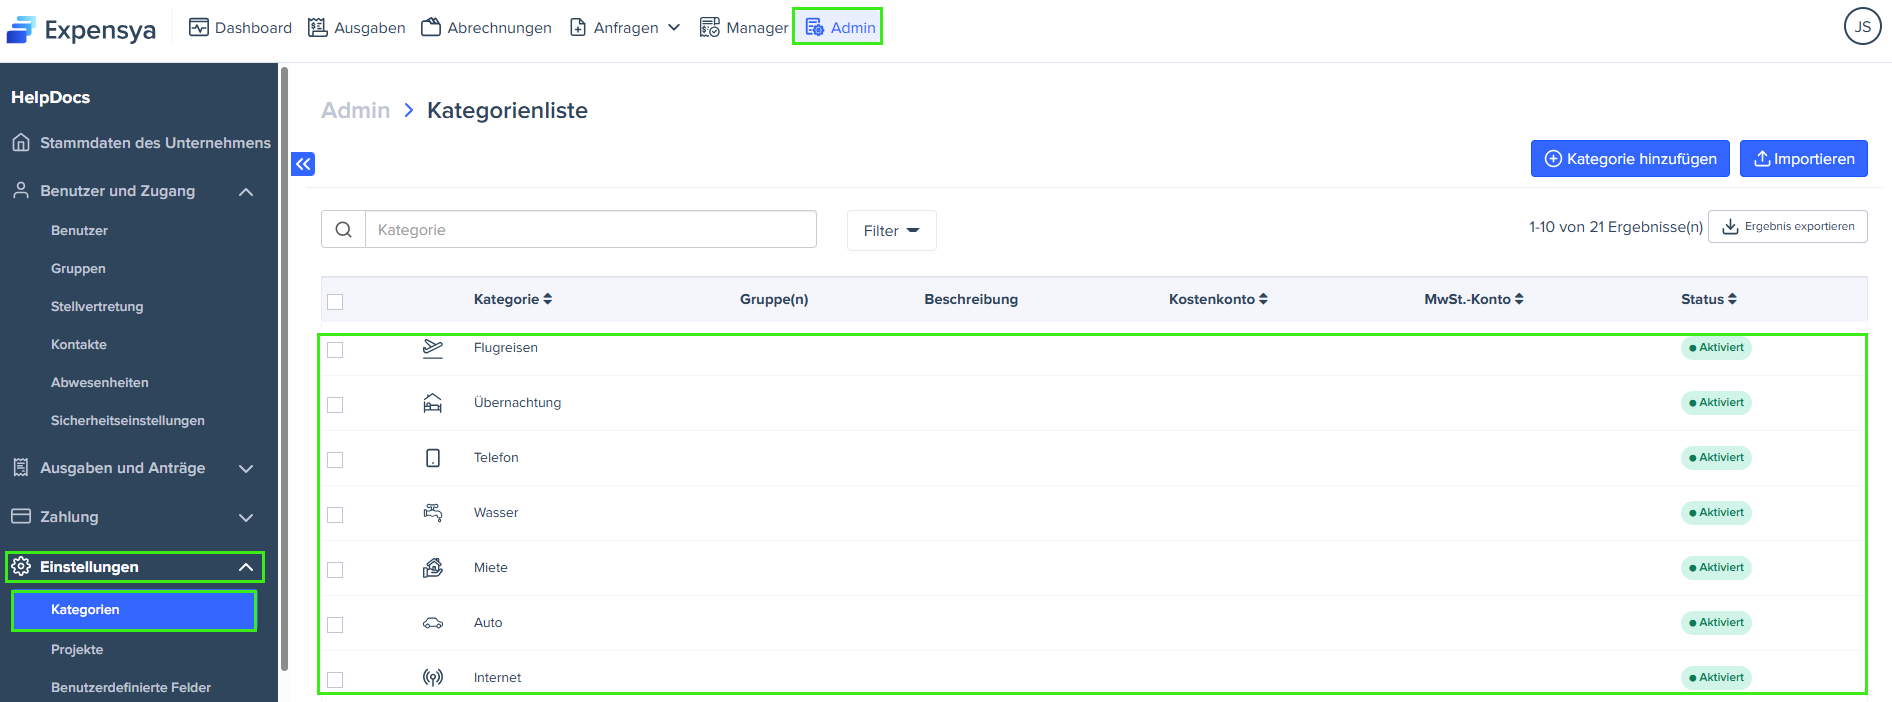The height and width of the screenshot is (702, 1892).
Task: Click the Auto car icon
Action: (x=433, y=623)
